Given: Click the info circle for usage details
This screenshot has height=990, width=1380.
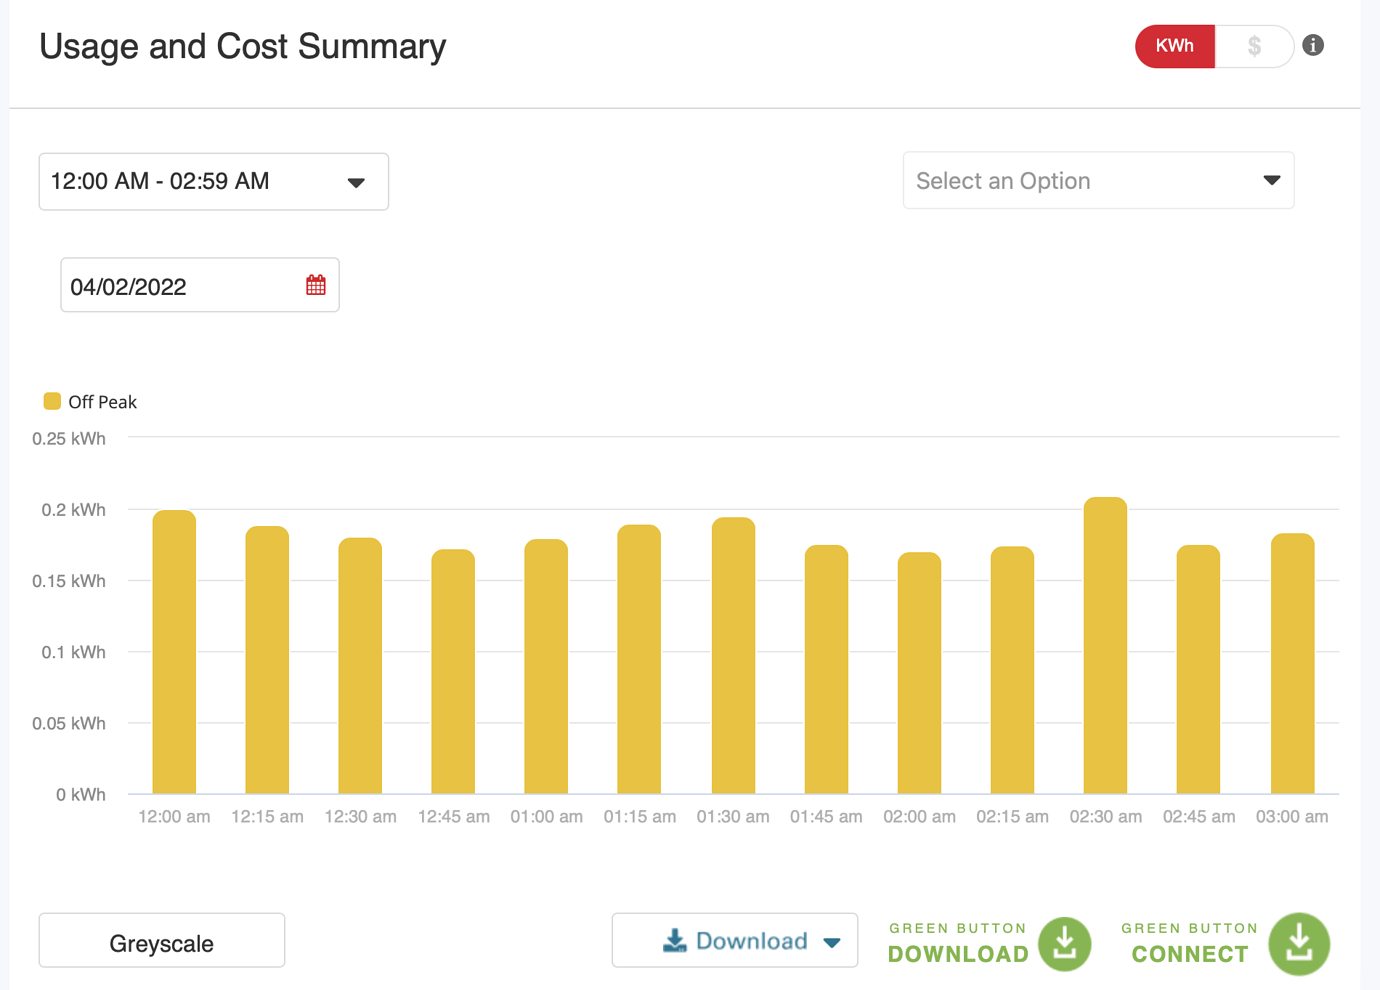Looking at the screenshot, I should [1313, 45].
